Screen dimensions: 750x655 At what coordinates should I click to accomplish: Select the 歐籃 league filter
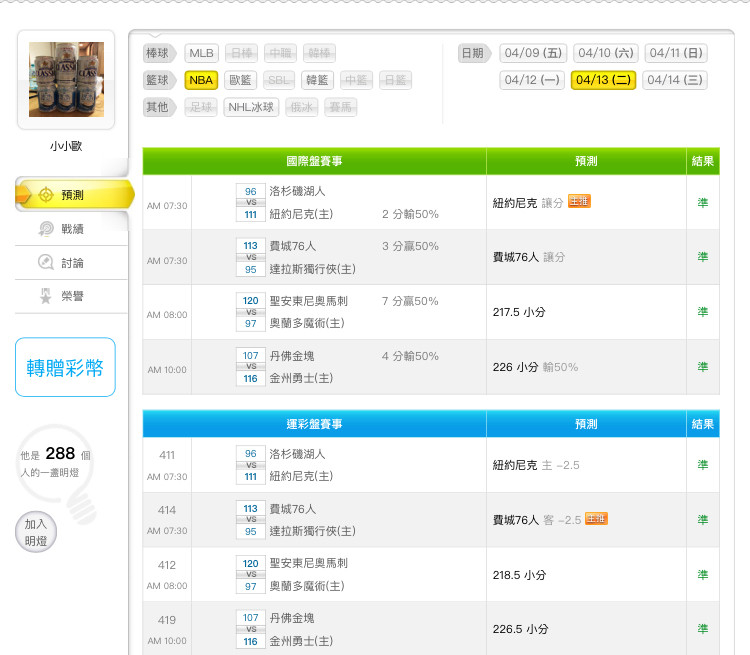point(240,80)
